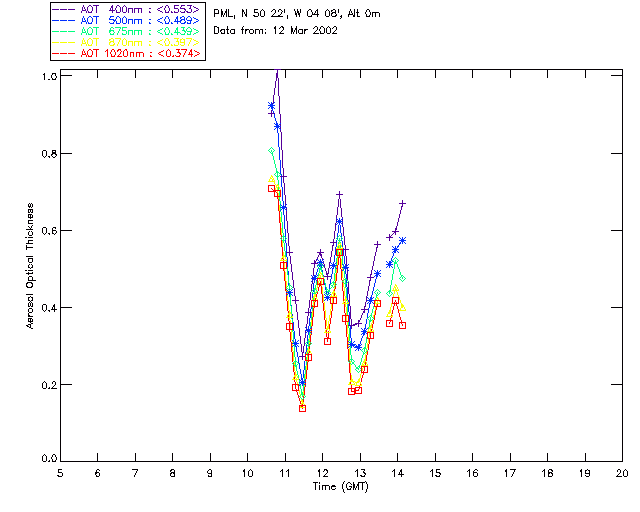640x512 pixels.
Task: Click the lowest red square marker near 11.5
Action: [x=302, y=408]
